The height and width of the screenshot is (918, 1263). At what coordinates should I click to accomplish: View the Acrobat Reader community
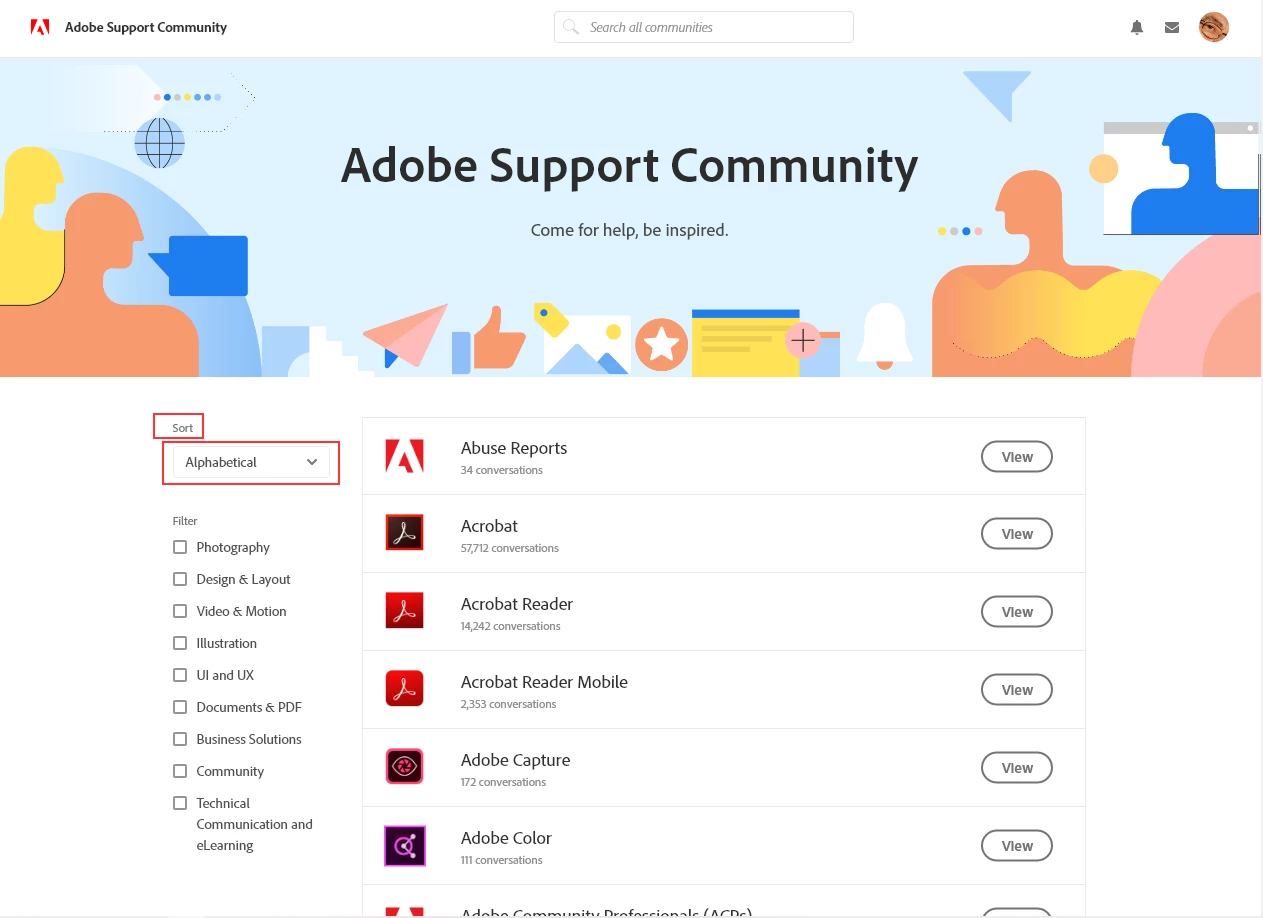coord(1017,612)
